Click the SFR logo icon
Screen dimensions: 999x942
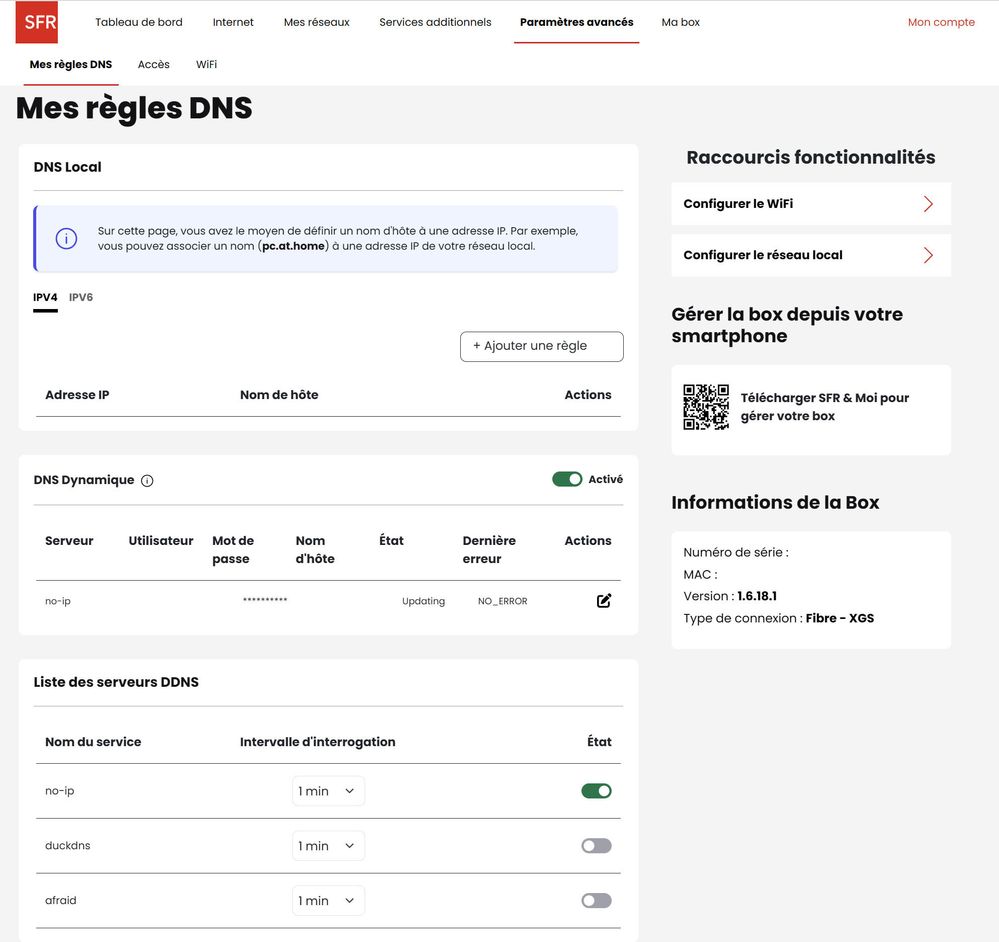[x=36, y=22]
